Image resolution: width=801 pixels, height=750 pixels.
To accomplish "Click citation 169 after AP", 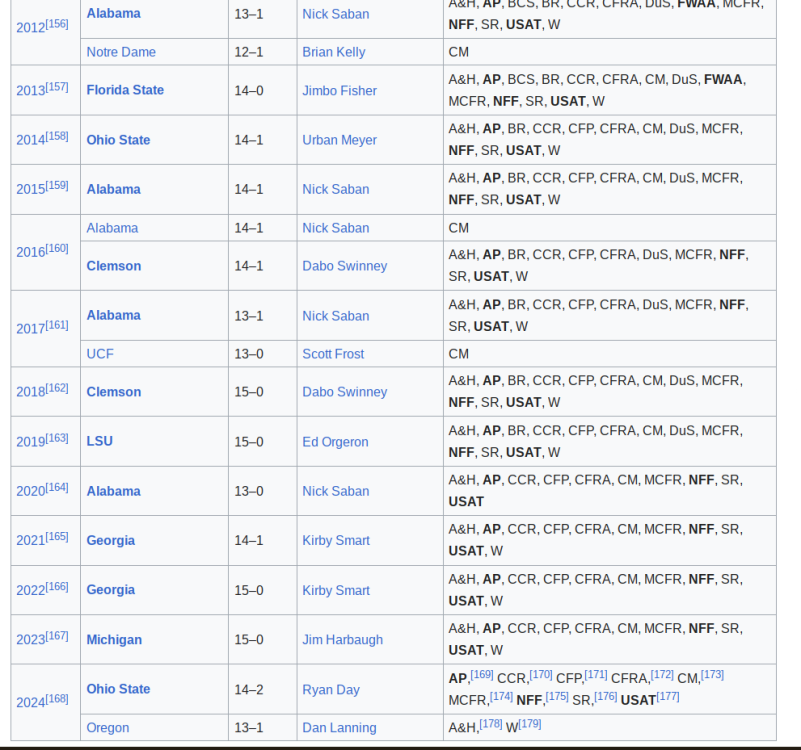I will [x=481, y=675].
